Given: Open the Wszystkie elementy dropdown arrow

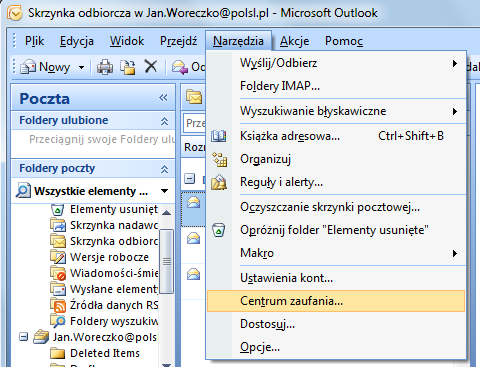Looking at the screenshot, I should pyautogui.click(x=164, y=191).
